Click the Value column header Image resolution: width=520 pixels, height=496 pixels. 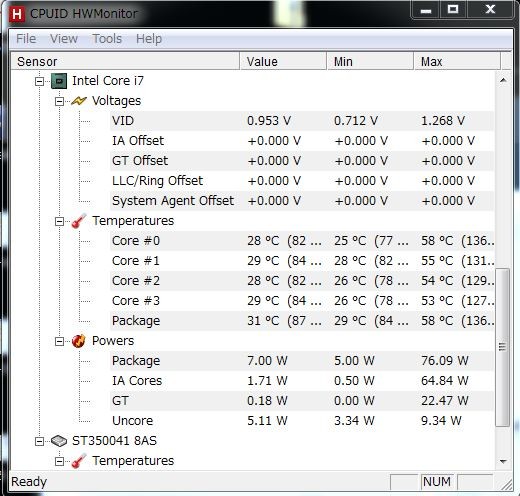coord(283,61)
